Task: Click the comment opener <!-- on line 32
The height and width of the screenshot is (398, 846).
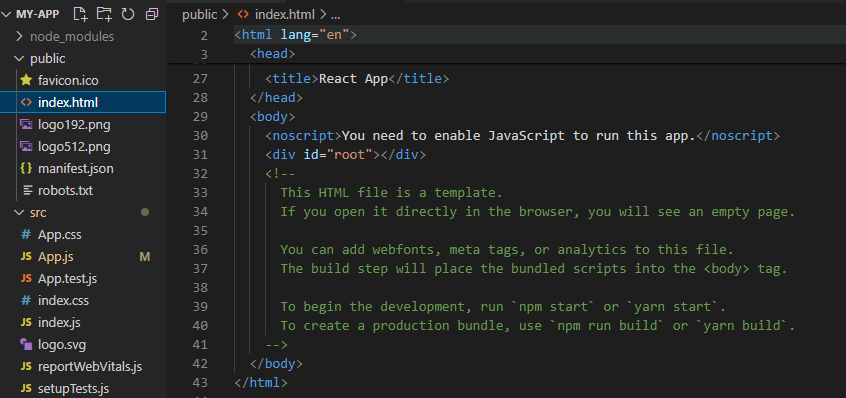Action: point(280,174)
